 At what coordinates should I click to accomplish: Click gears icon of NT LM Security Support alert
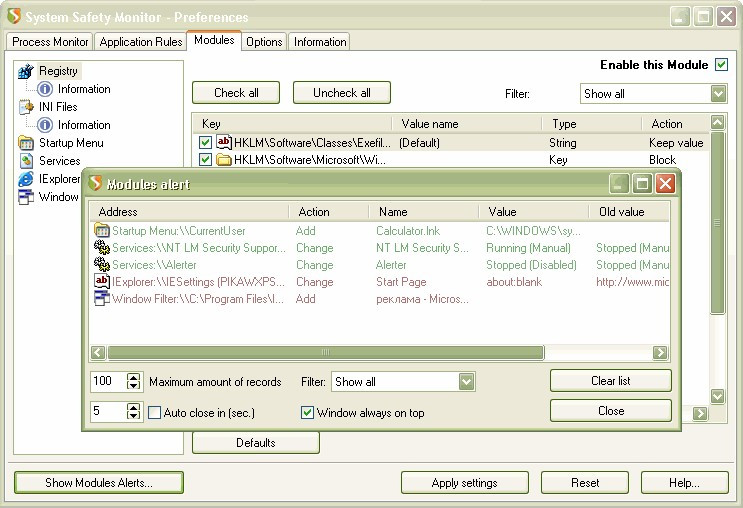102,247
